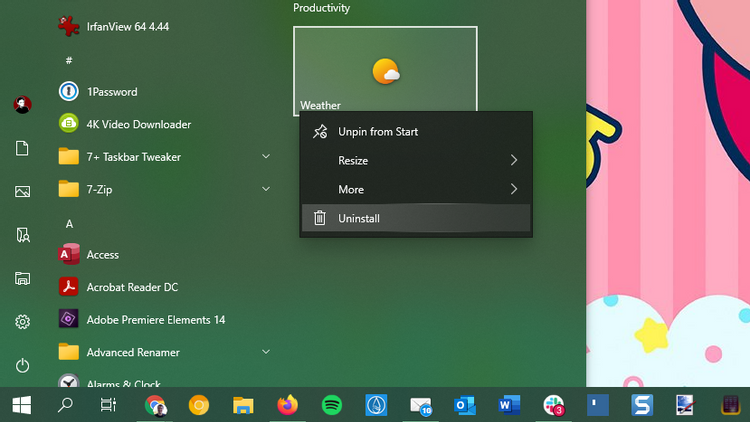Image resolution: width=750 pixels, height=422 pixels.
Task: Open Settings gear in Start sidebar
Action: pyautogui.click(x=22, y=322)
